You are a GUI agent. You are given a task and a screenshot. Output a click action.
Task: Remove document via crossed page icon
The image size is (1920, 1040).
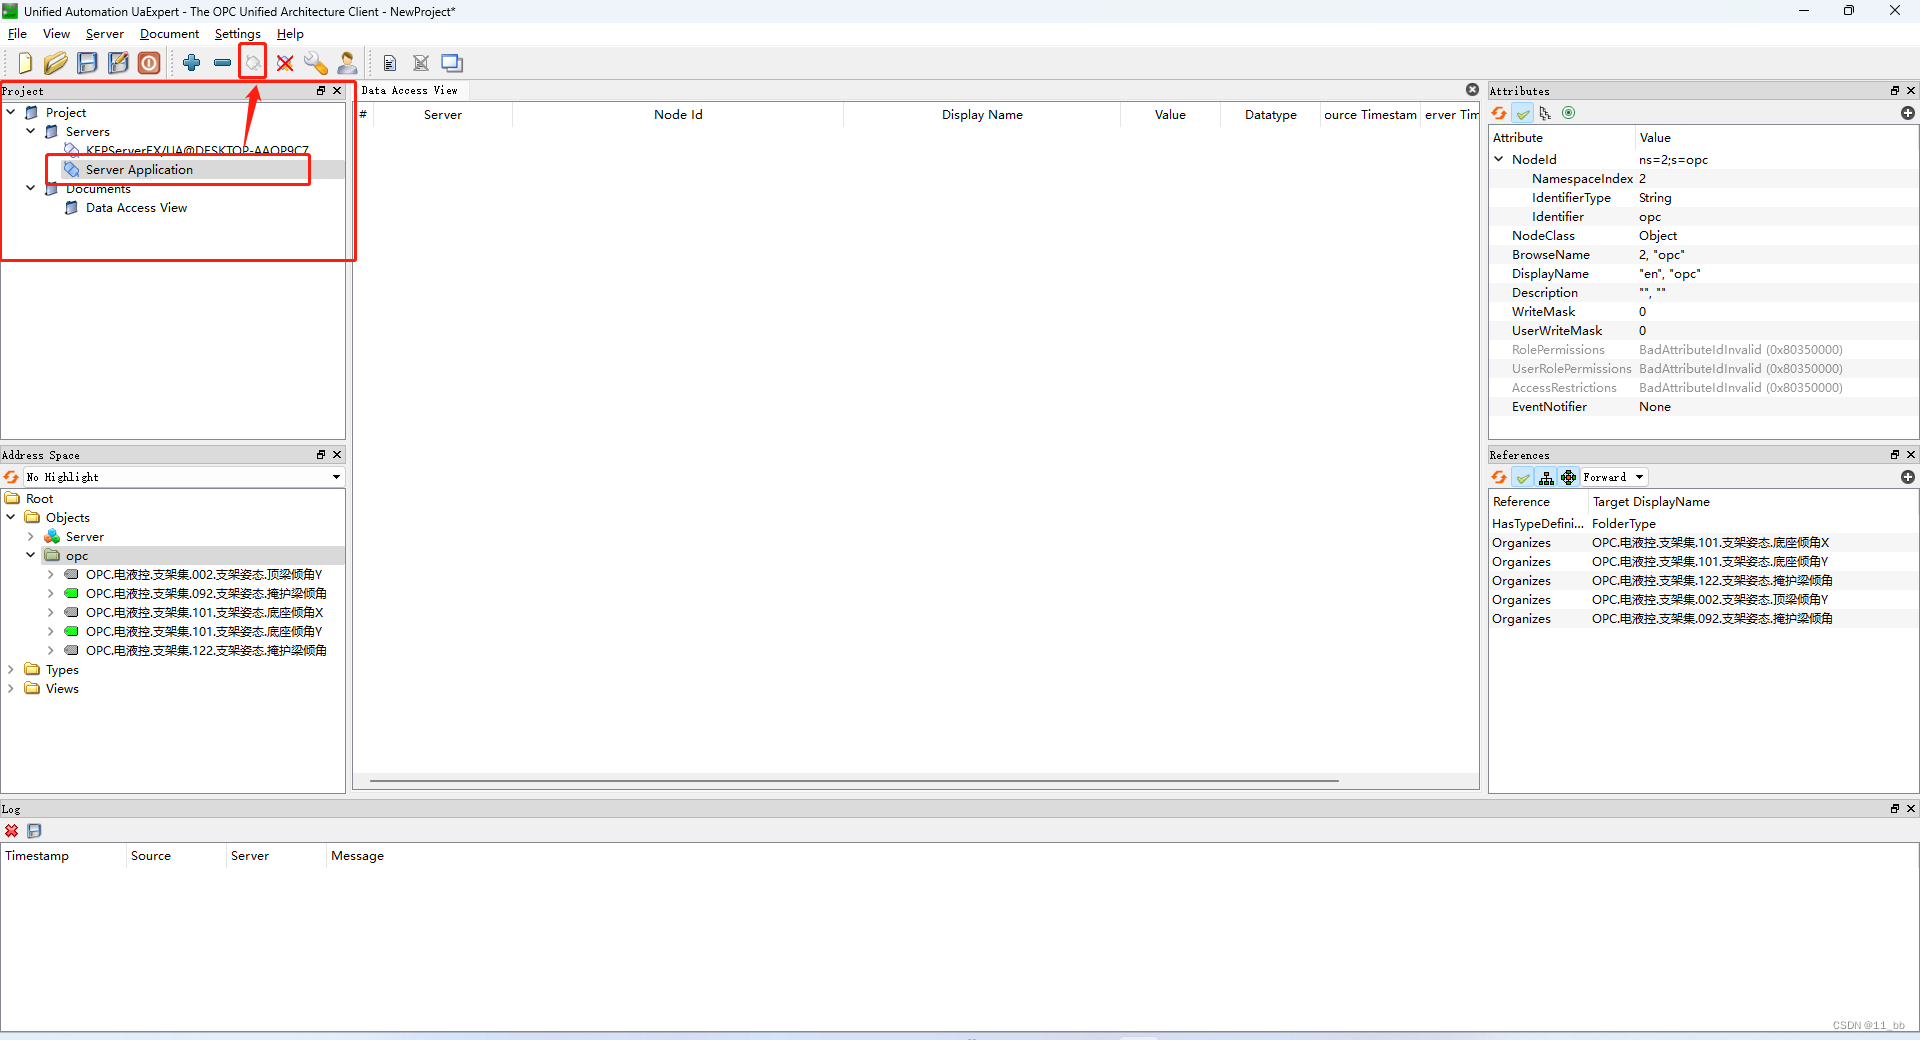coord(421,63)
